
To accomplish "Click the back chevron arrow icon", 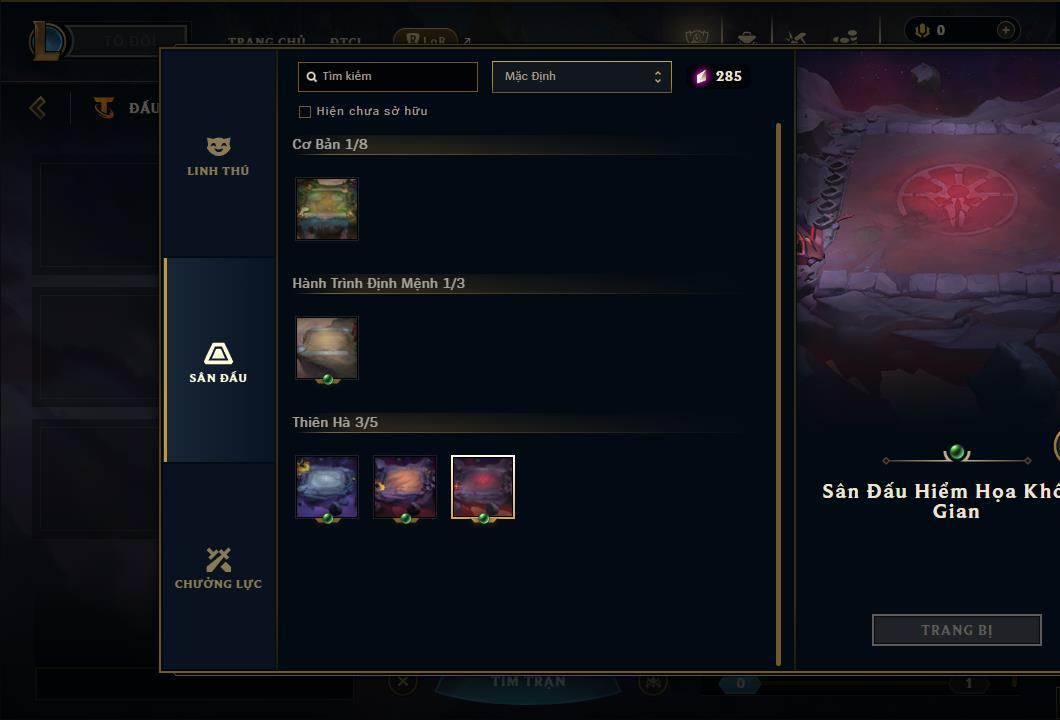I will pos(37,107).
